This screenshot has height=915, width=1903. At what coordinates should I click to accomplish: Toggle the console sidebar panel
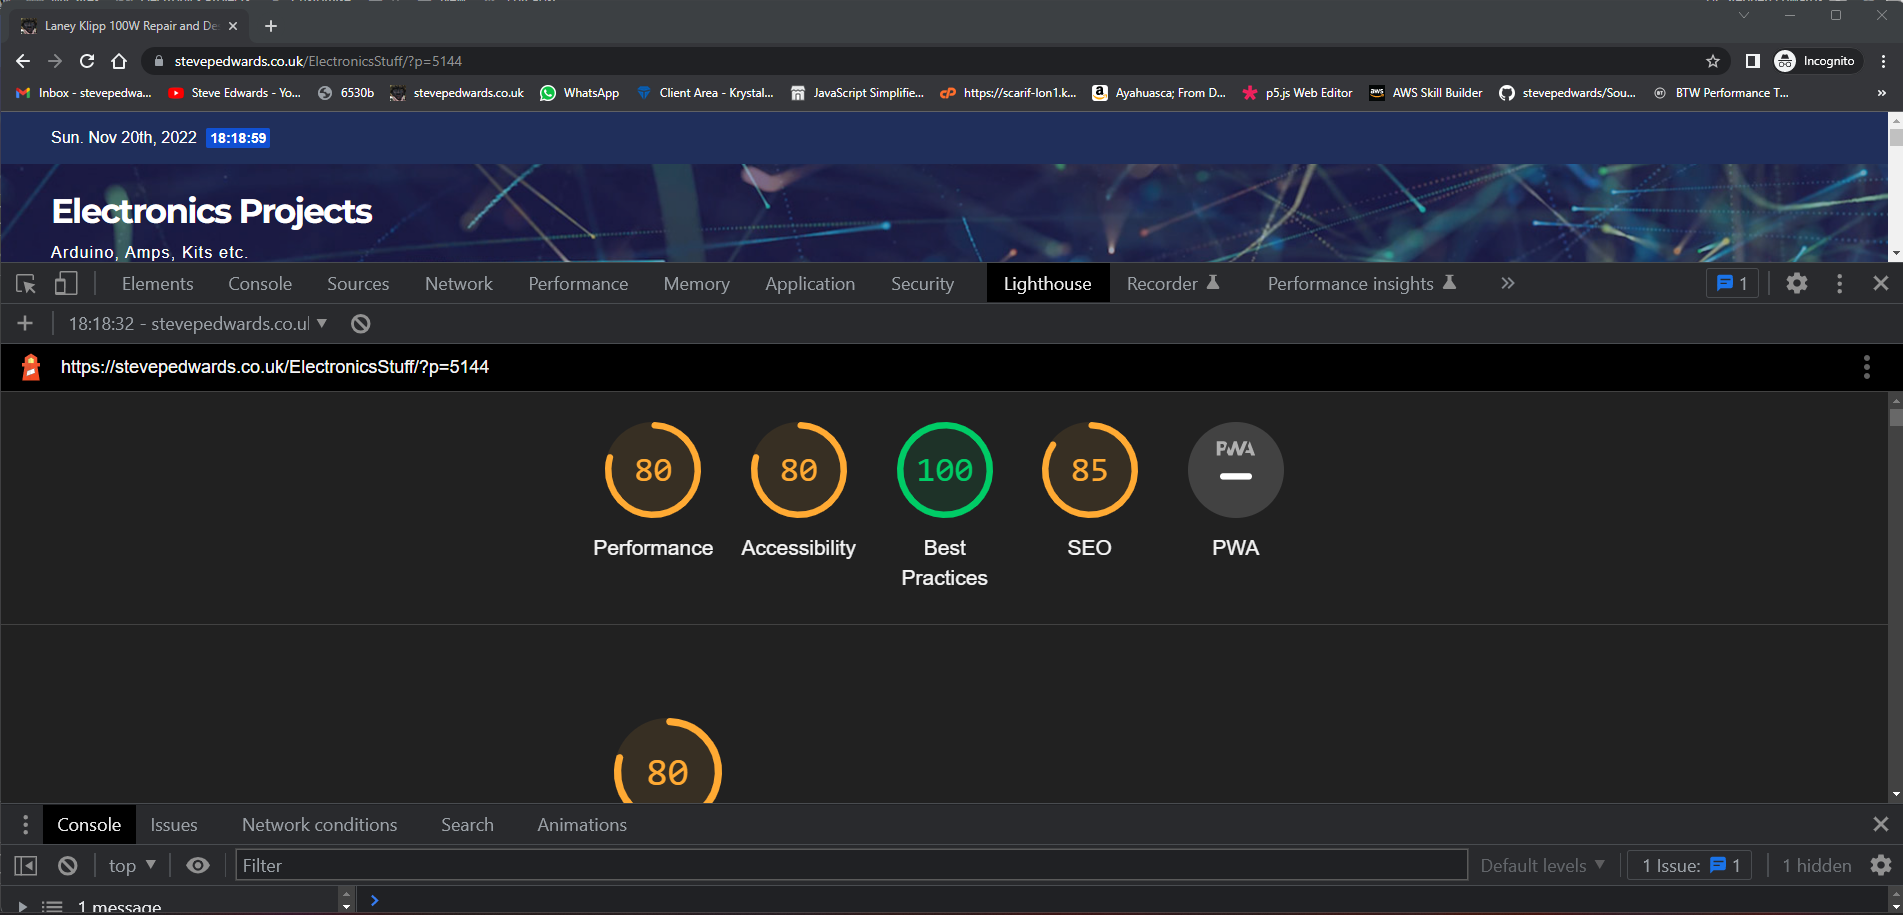point(26,866)
